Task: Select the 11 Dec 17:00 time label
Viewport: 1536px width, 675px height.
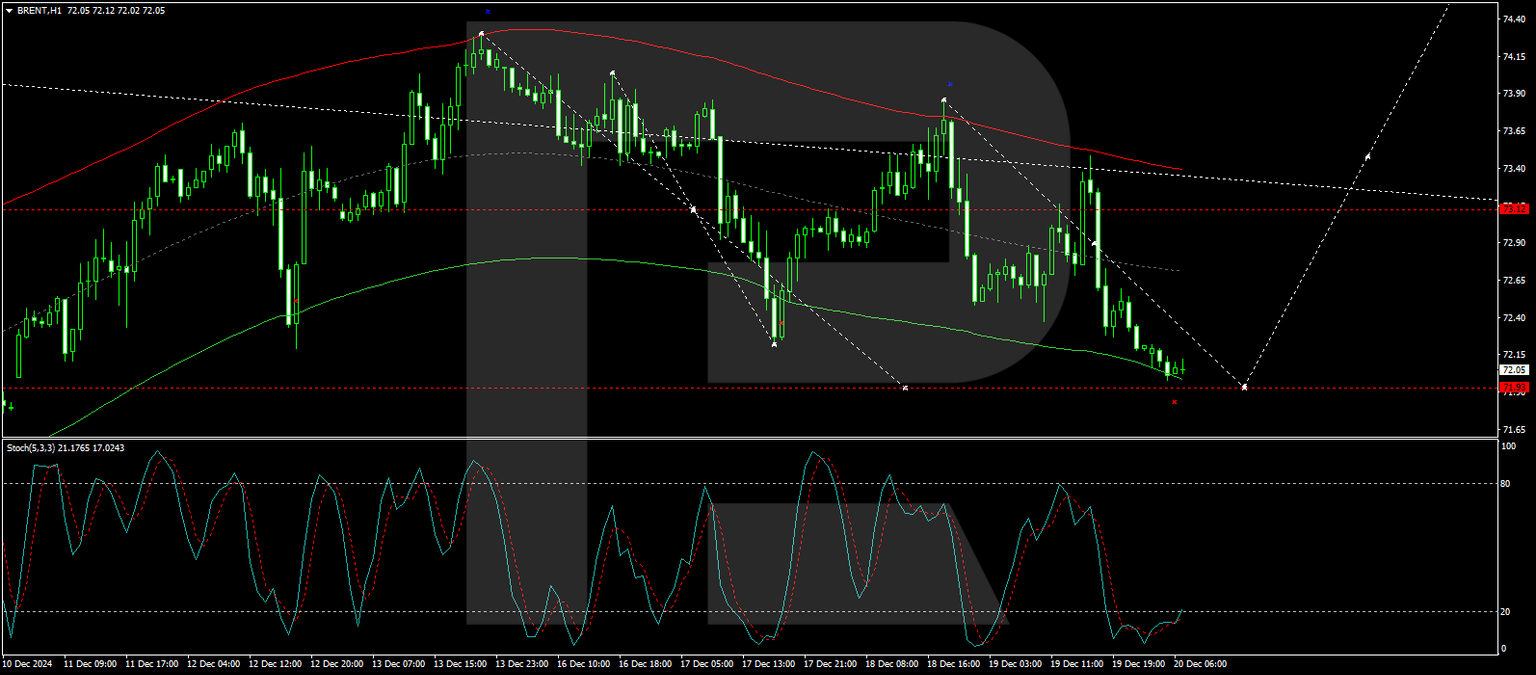Action: coord(152,663)
